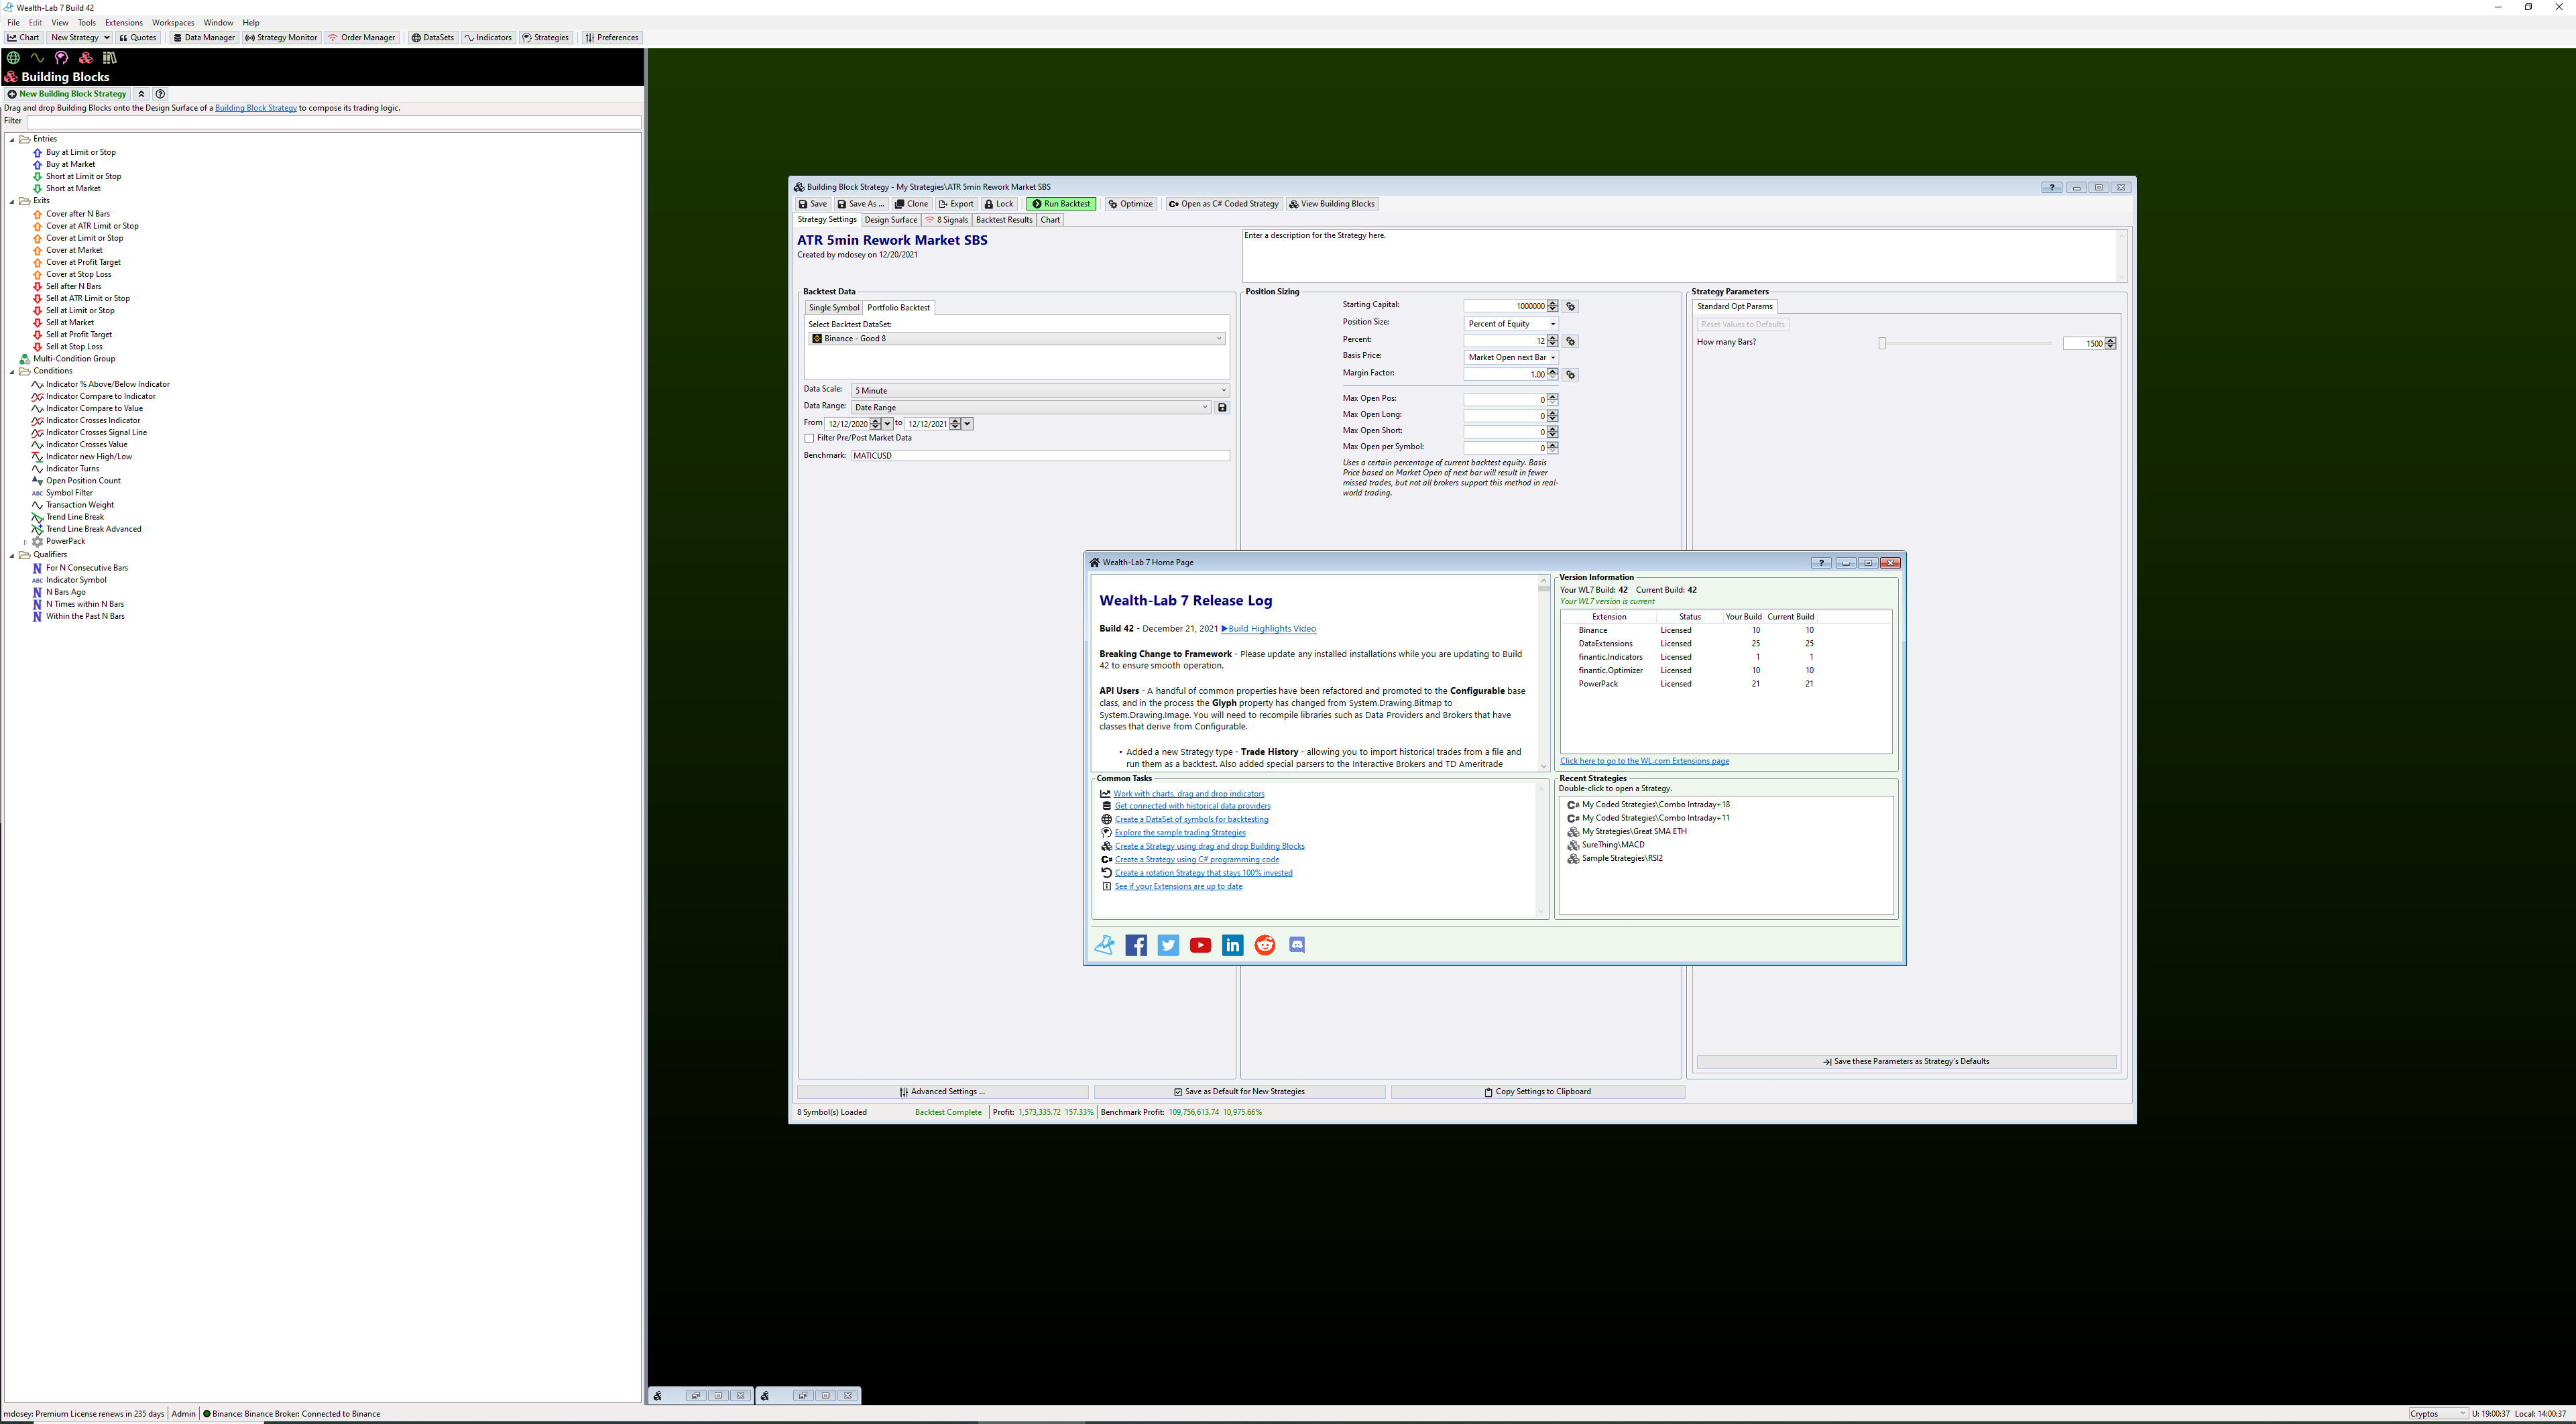Click the LinkedIn icon on Home Page

[x=1232, y=945]
